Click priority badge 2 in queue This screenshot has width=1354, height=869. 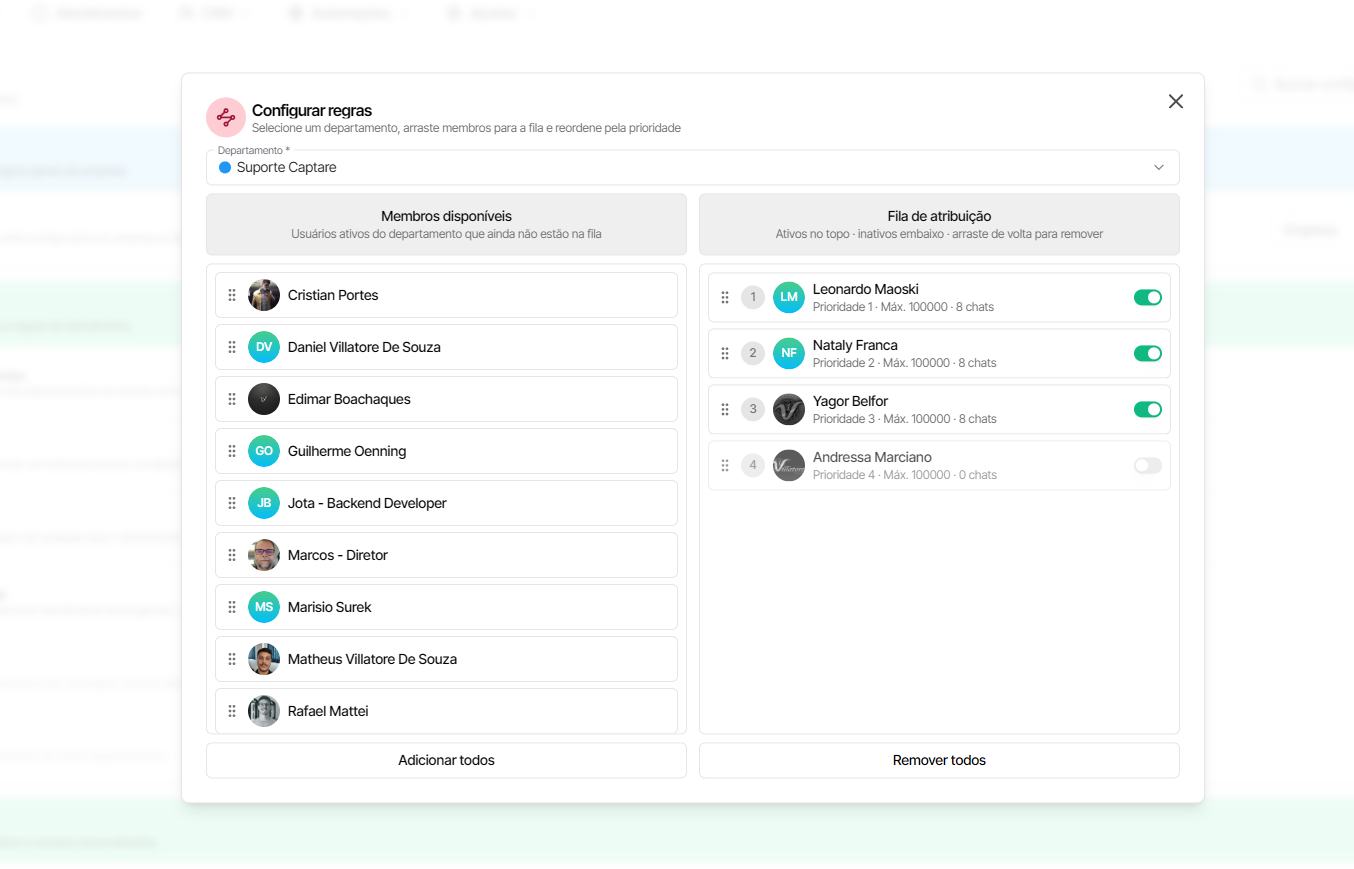[753, 353]
